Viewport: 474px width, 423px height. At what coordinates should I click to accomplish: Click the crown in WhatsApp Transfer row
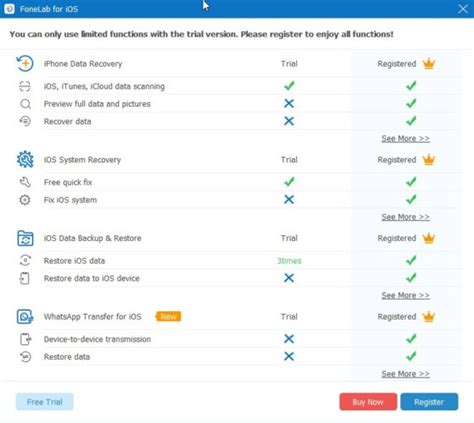click(429, 316)
